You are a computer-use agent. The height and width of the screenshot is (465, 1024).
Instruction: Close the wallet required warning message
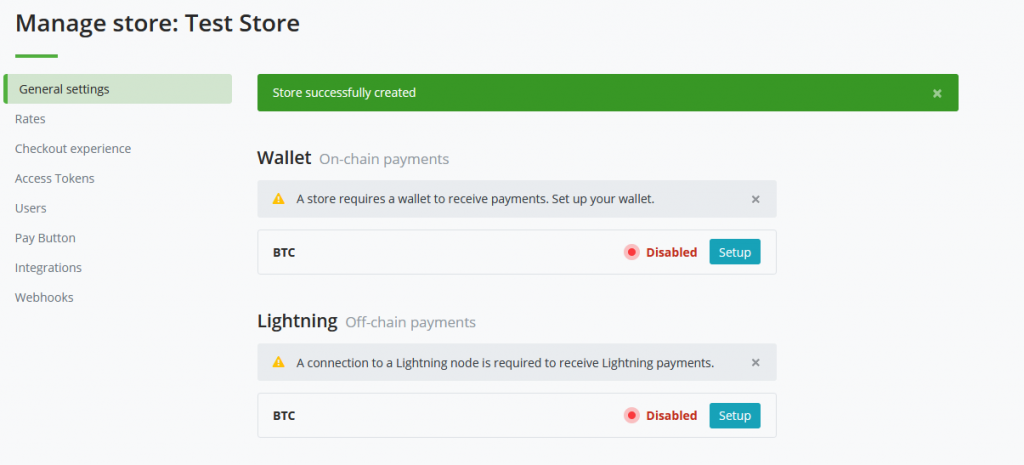point(755,199)
